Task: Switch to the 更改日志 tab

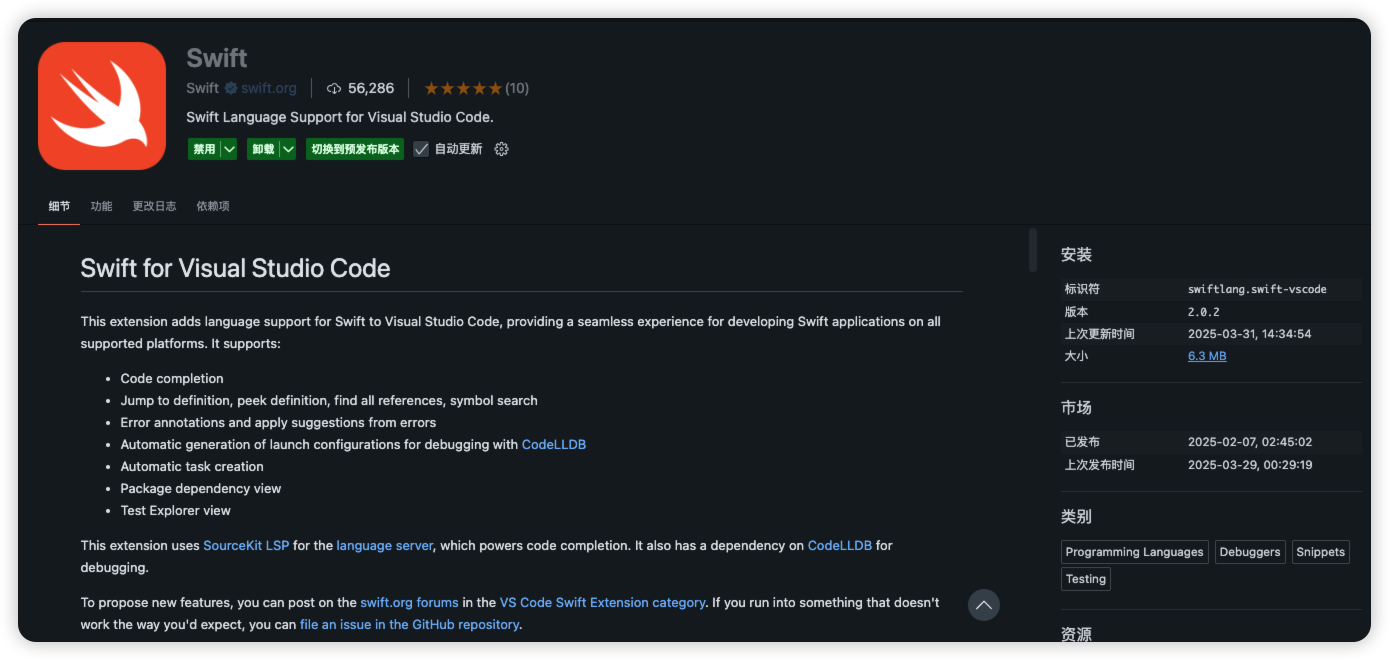Action: coord(154,206)
